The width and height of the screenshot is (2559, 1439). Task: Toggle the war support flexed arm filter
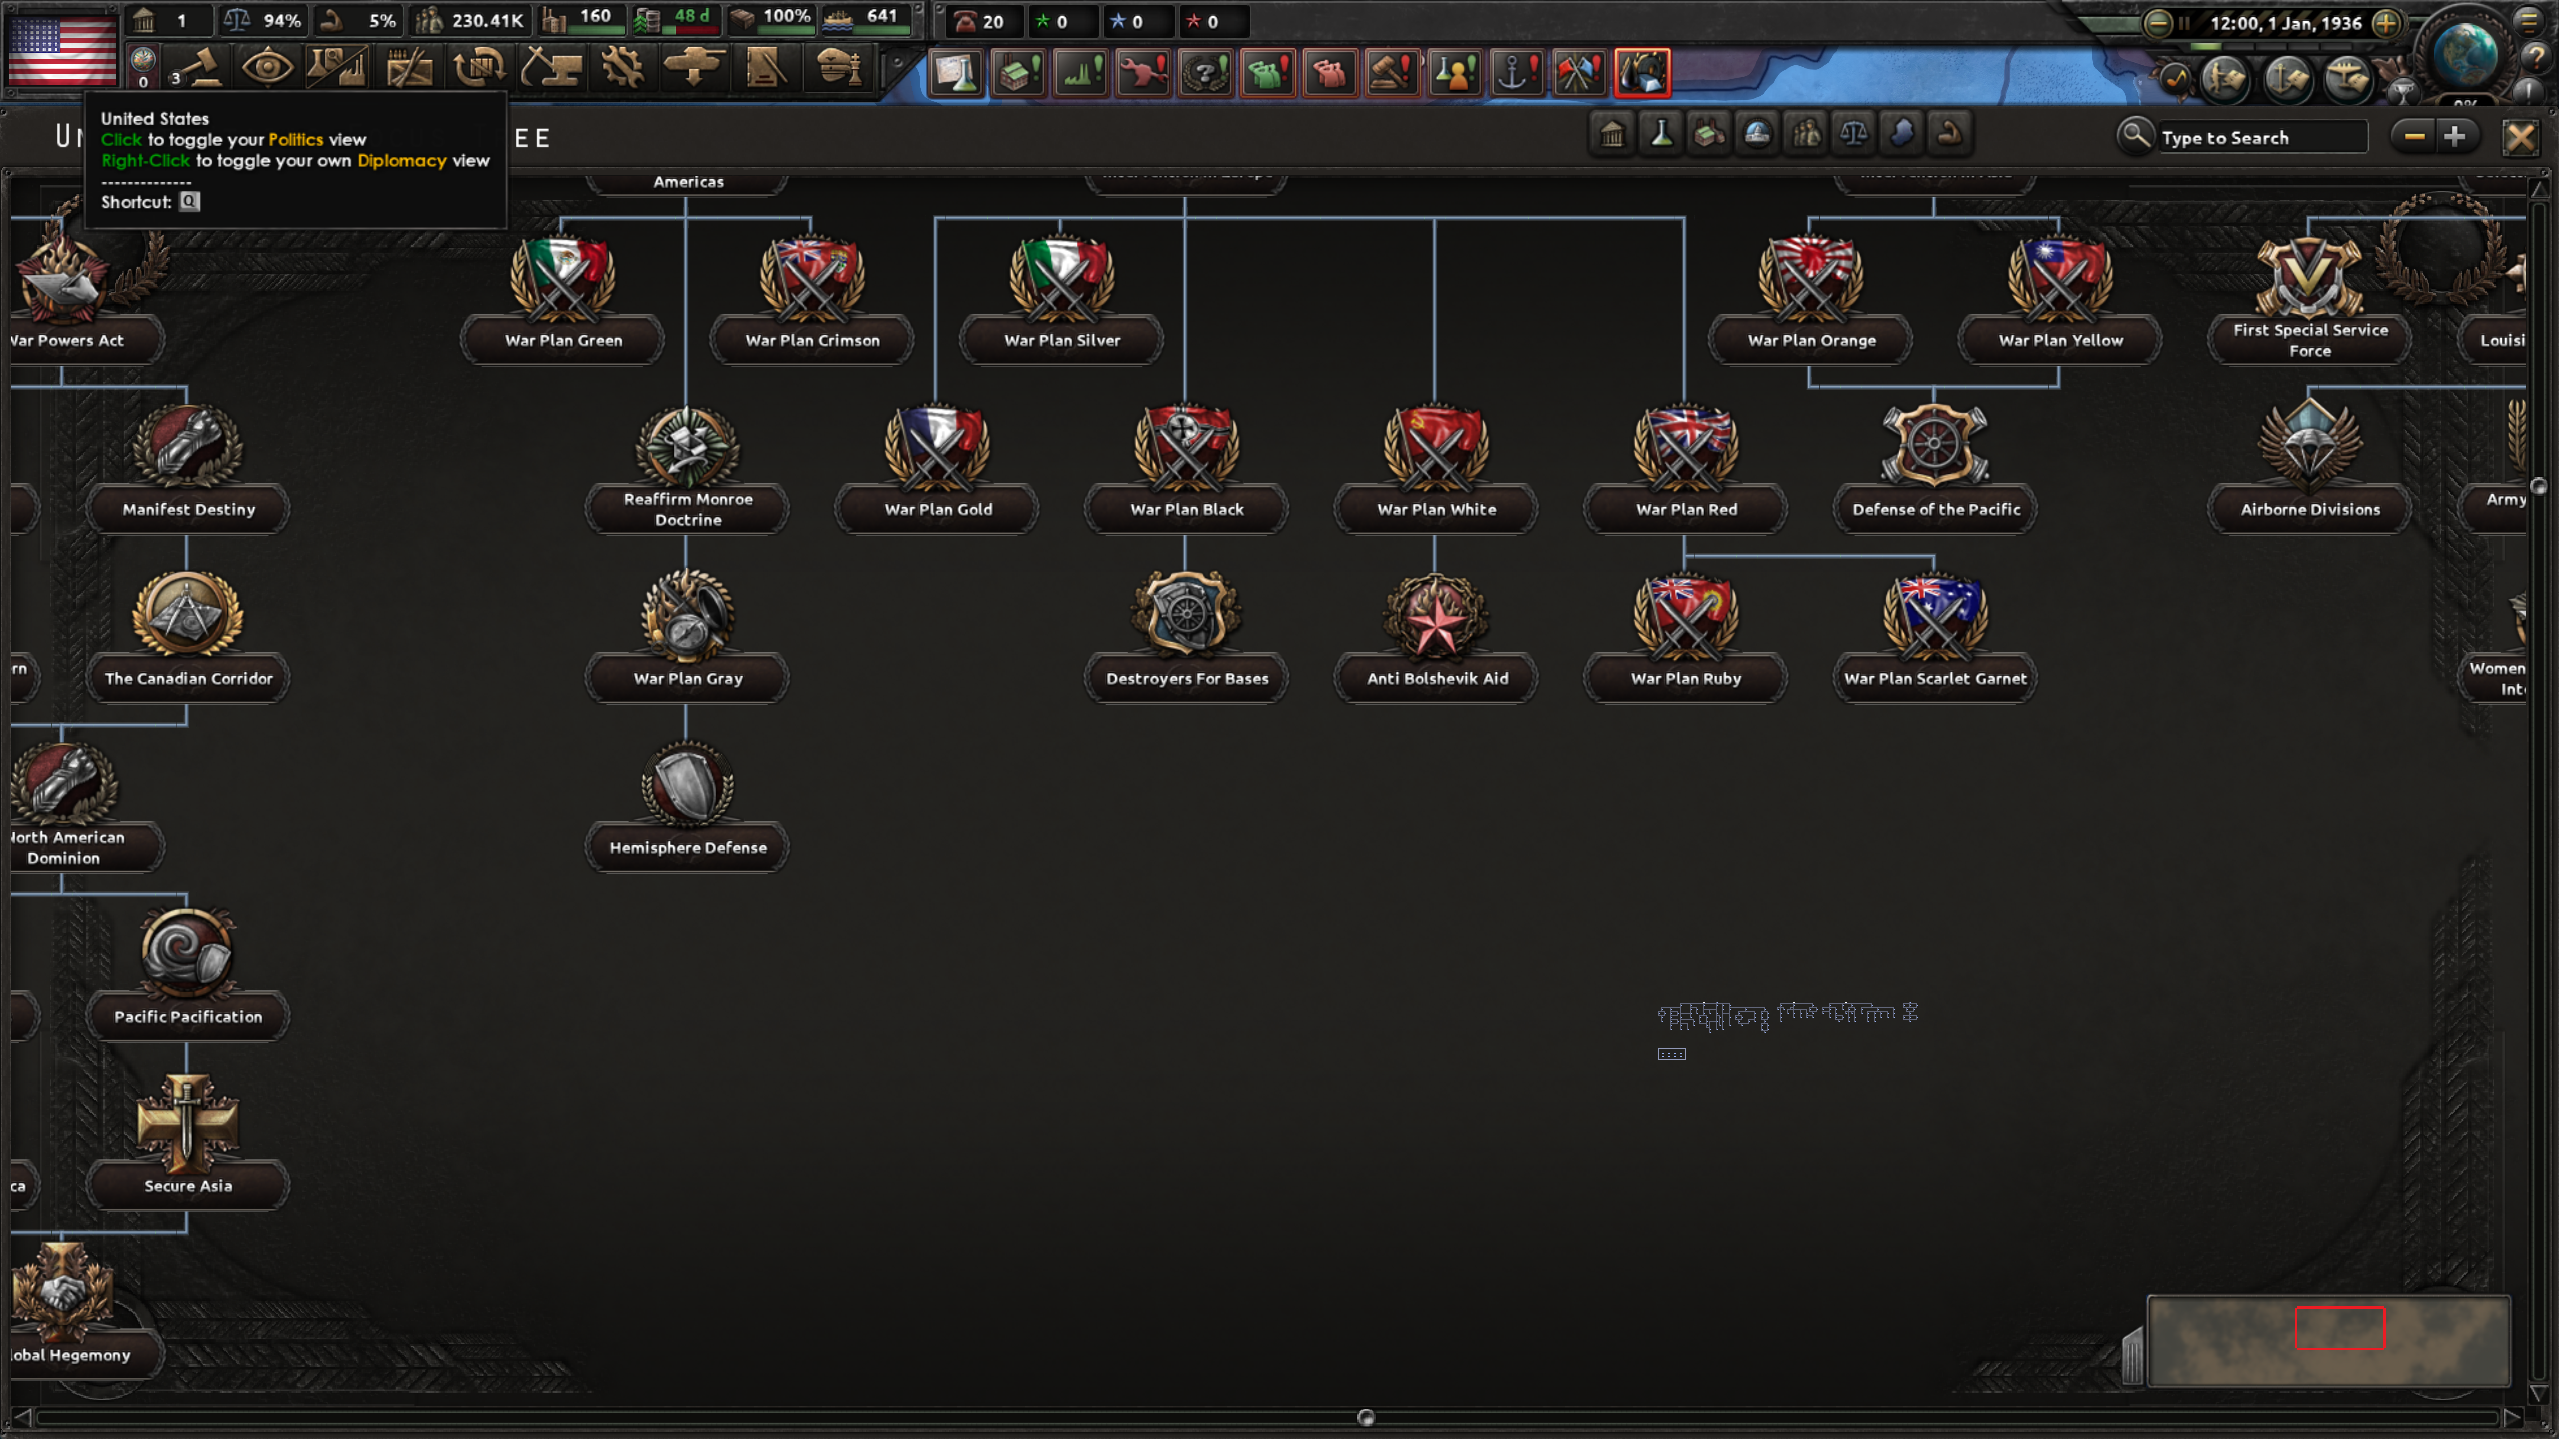tap(1950, 134)
